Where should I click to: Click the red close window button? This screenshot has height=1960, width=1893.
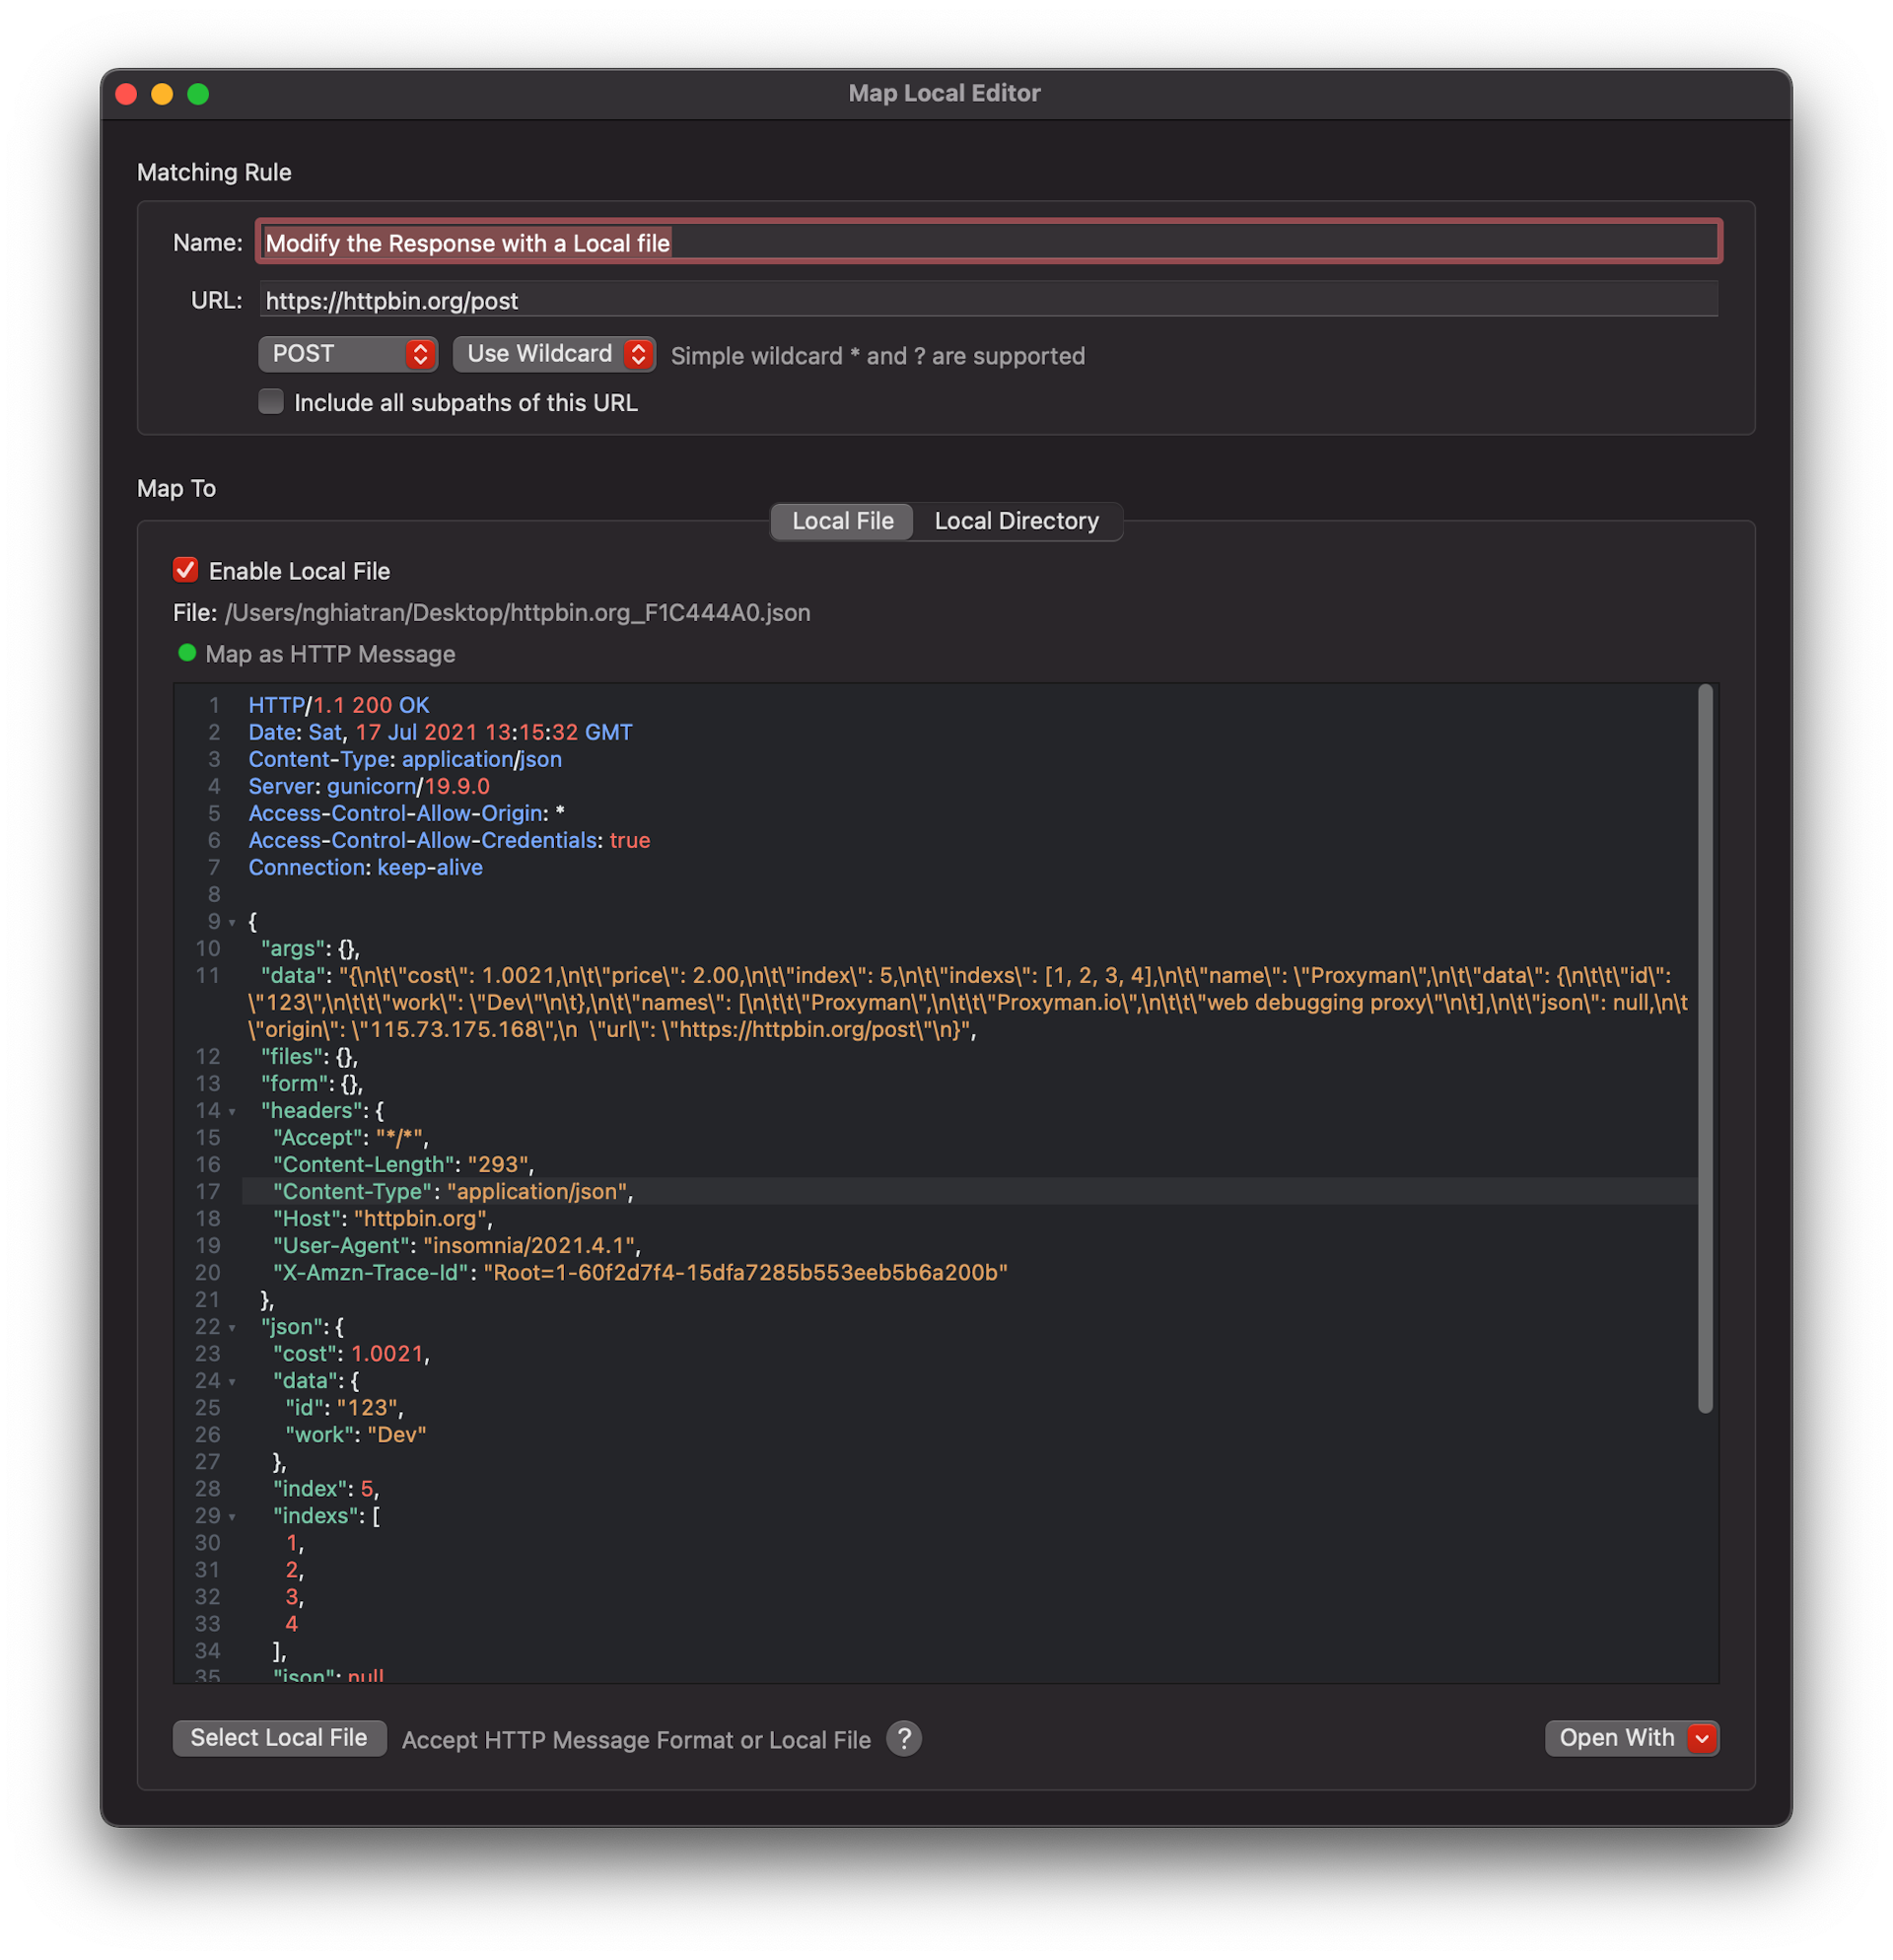127,94
